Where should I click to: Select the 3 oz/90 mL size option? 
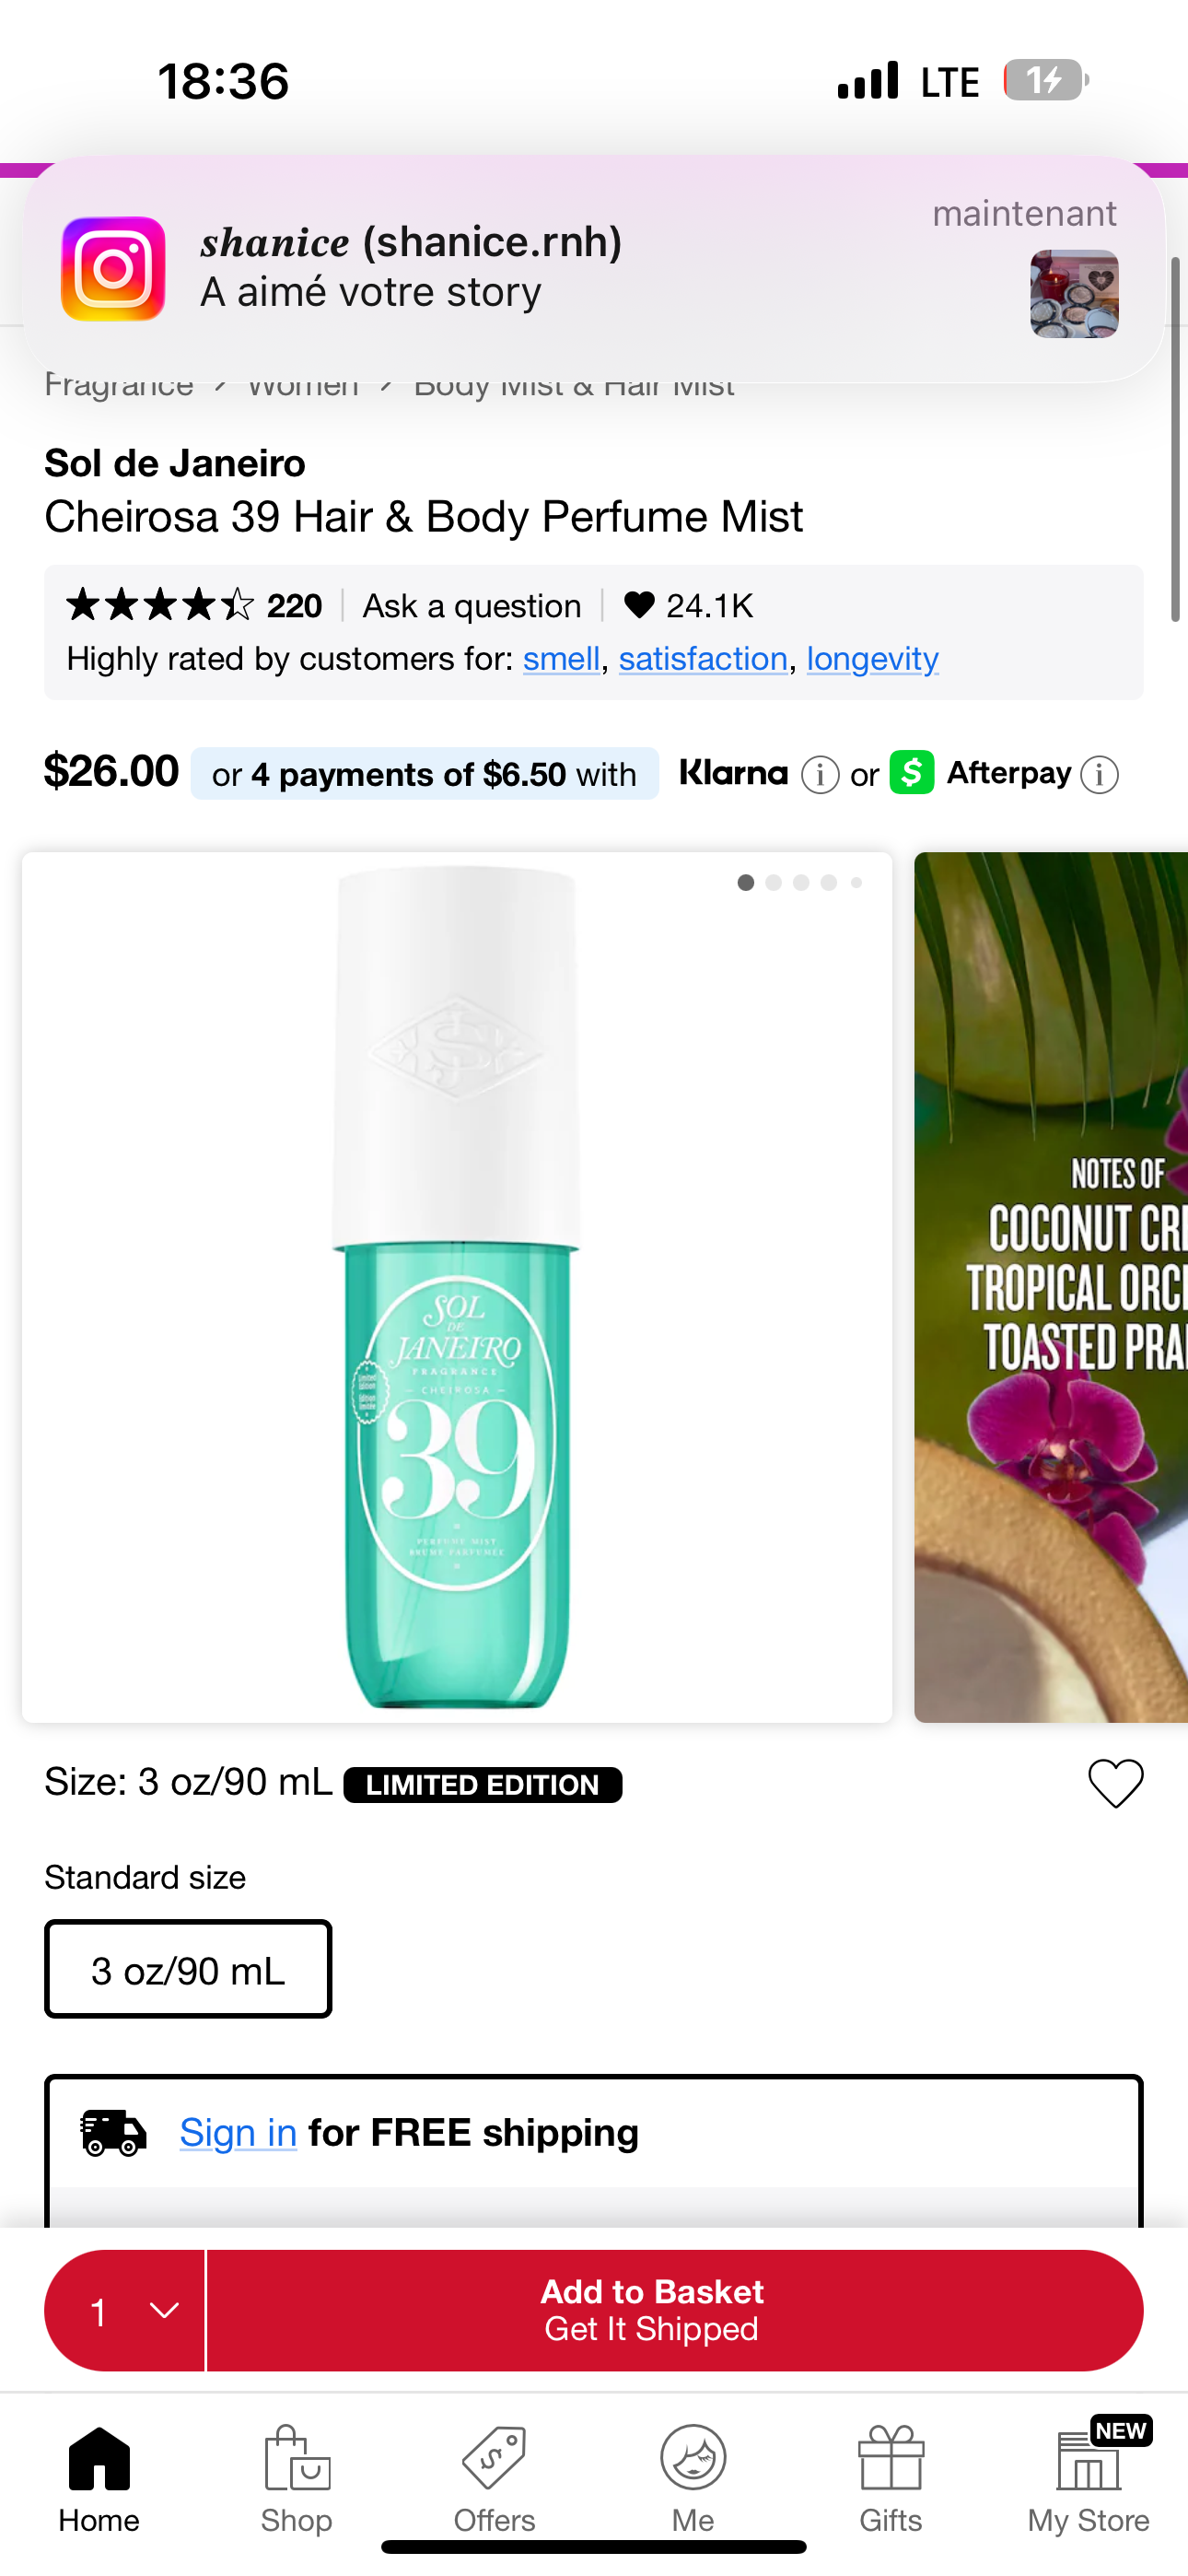pyautogui.click(x=187, y=1968)
